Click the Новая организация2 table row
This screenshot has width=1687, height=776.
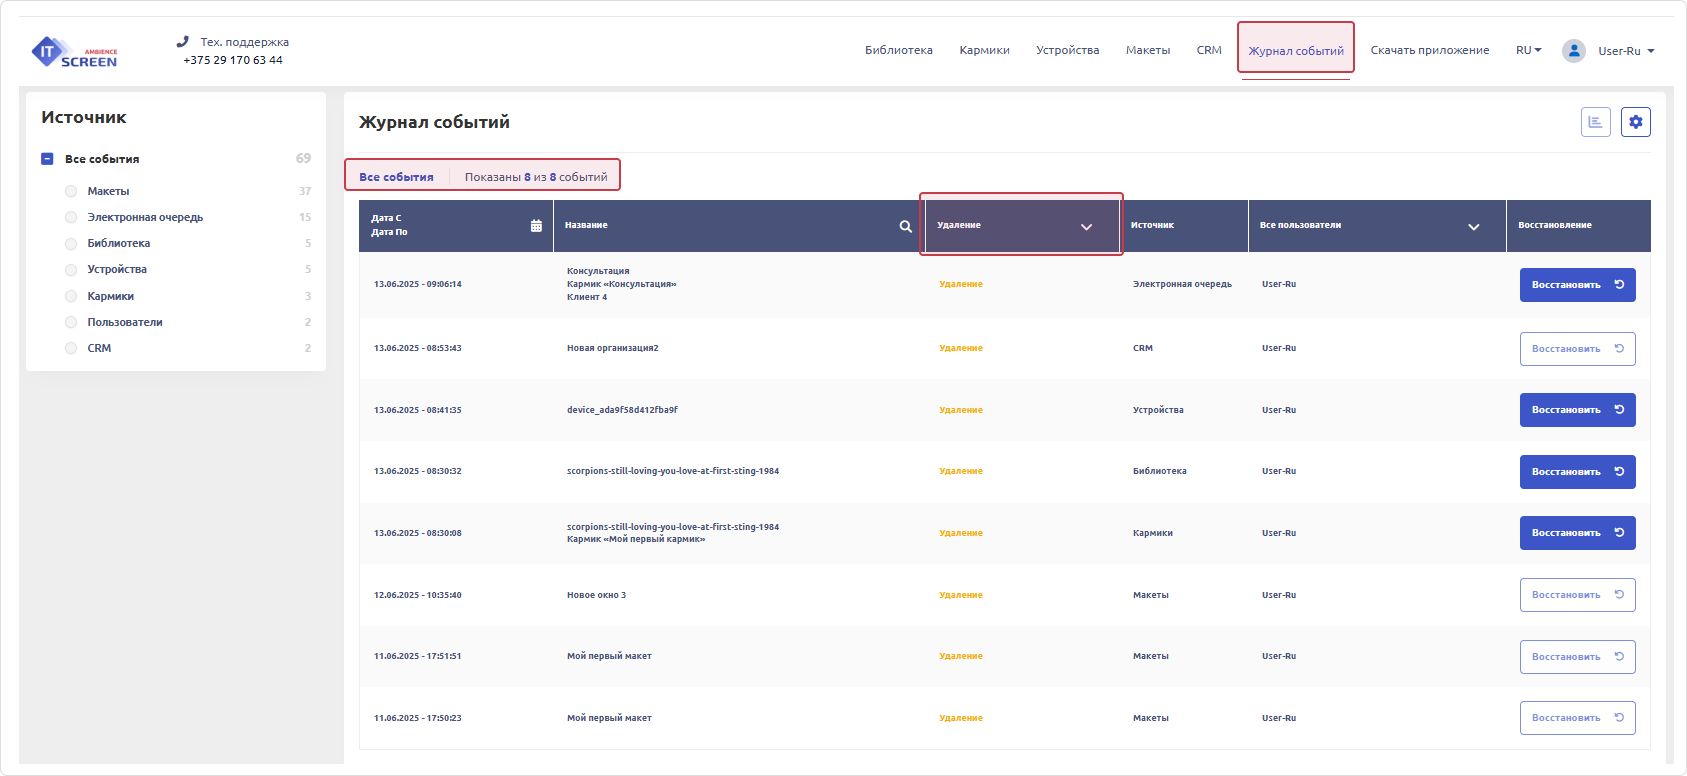612,348
